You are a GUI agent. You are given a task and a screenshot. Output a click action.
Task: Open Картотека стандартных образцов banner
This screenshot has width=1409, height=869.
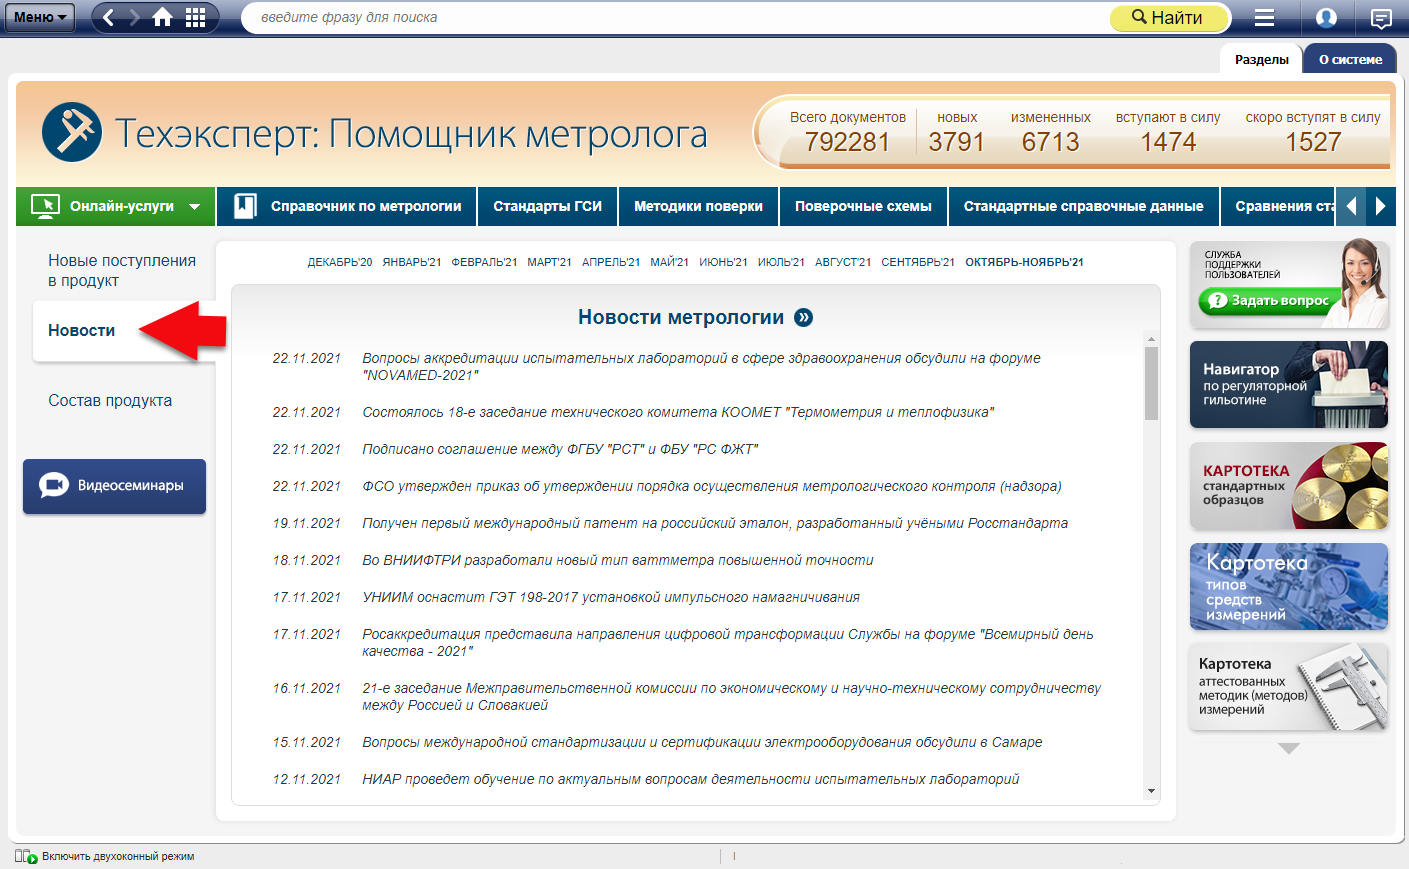1289,486
